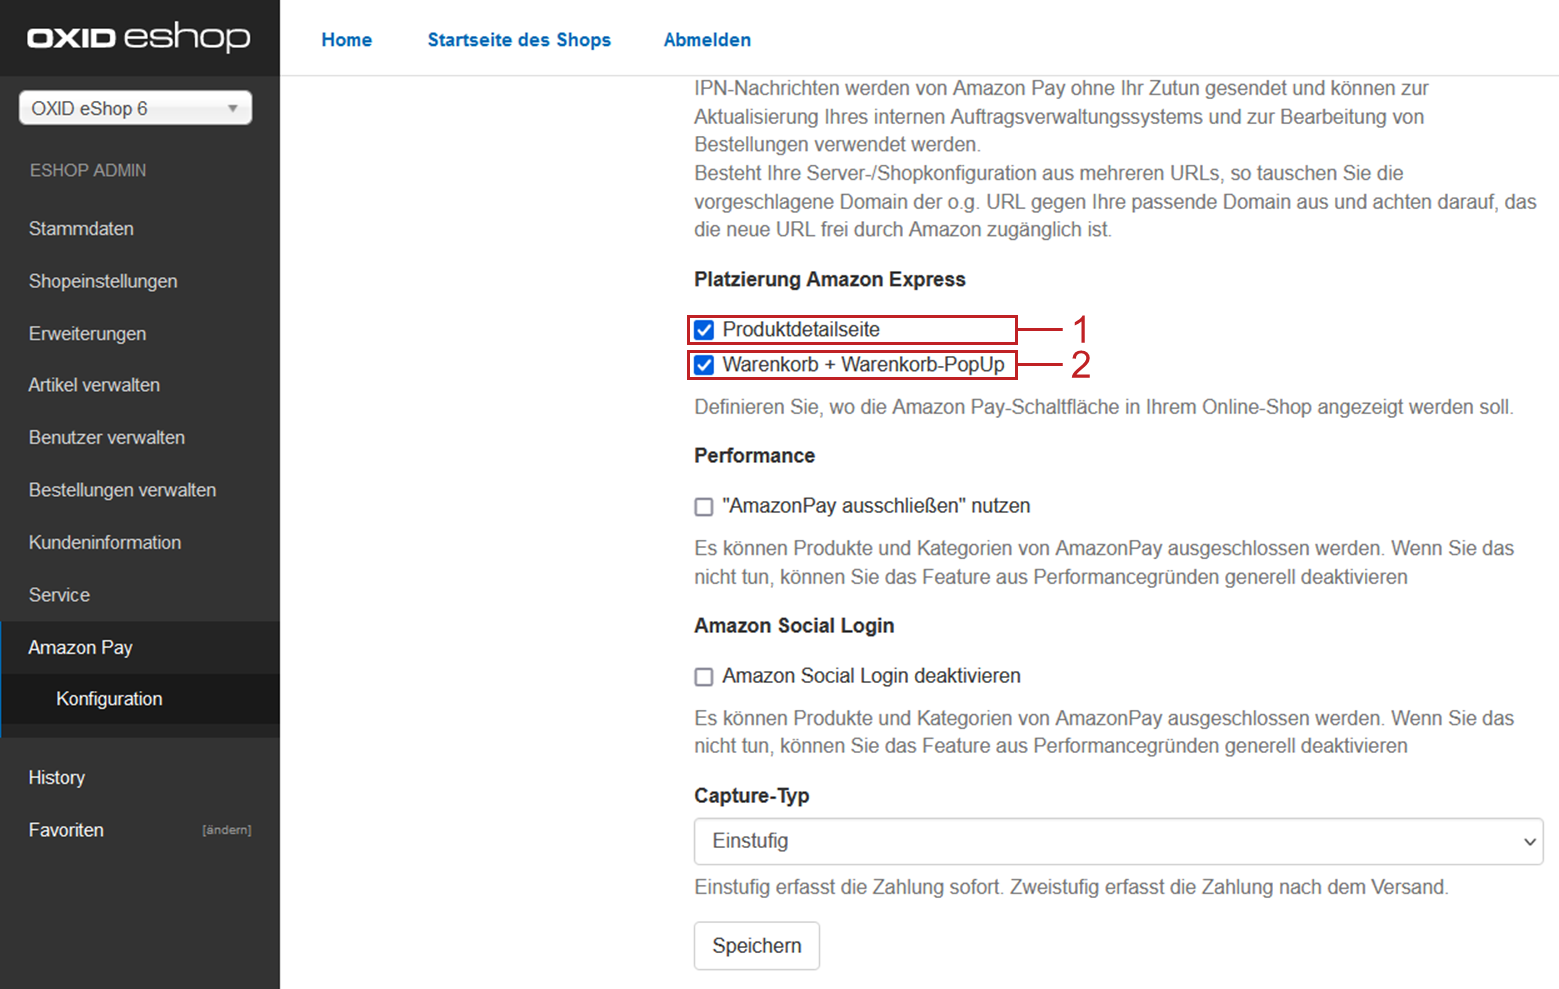
Task: Open the OXID eShop 6 shop selector
Action: click(135, 108)
